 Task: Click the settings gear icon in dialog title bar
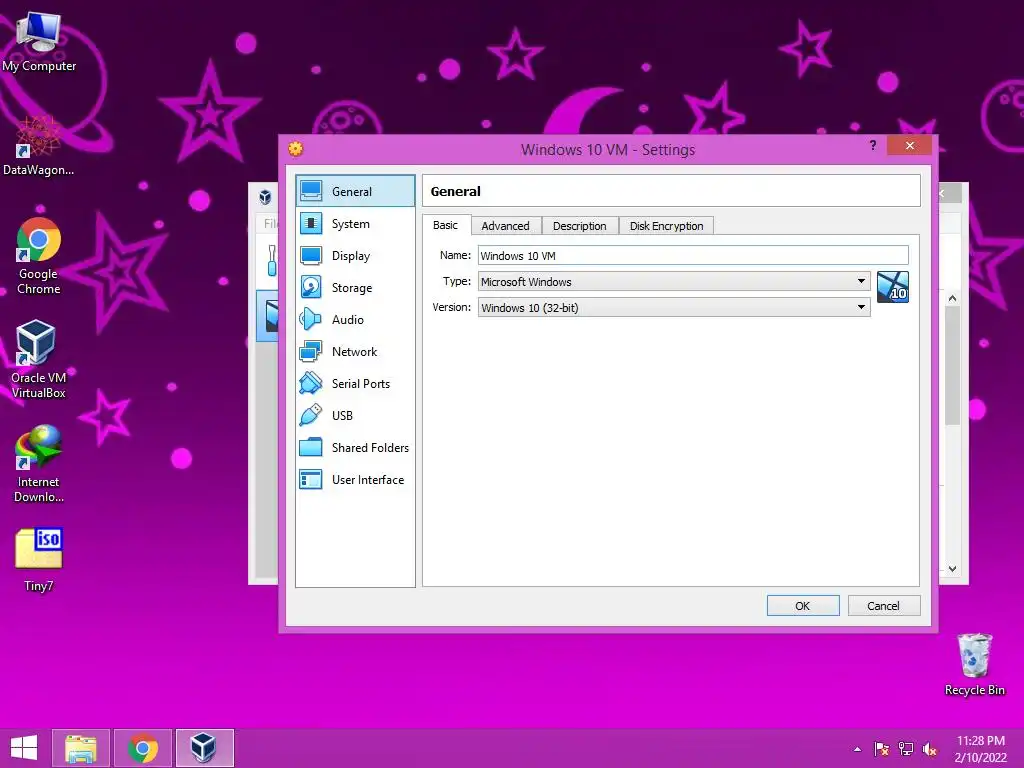point(296,149)
